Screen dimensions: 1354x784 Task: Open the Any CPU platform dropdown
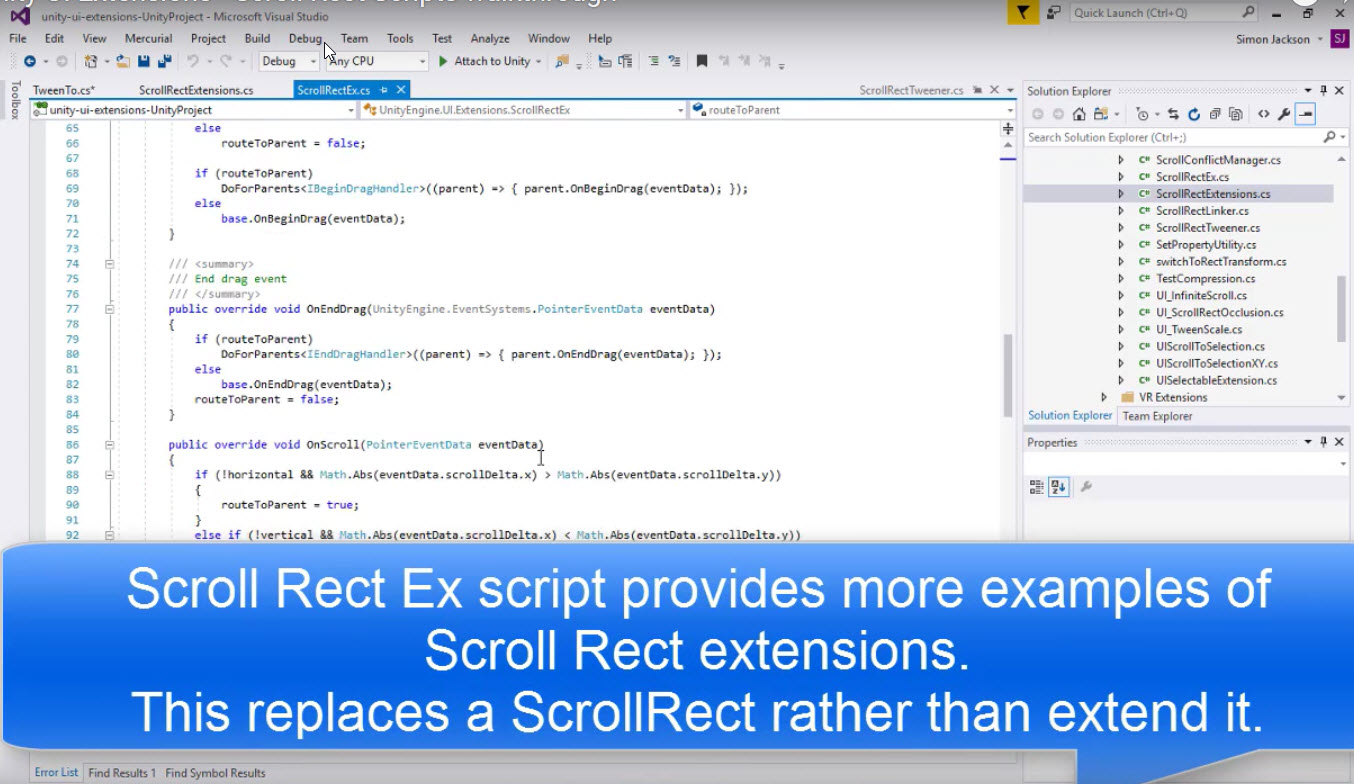(x=377, y=61)
